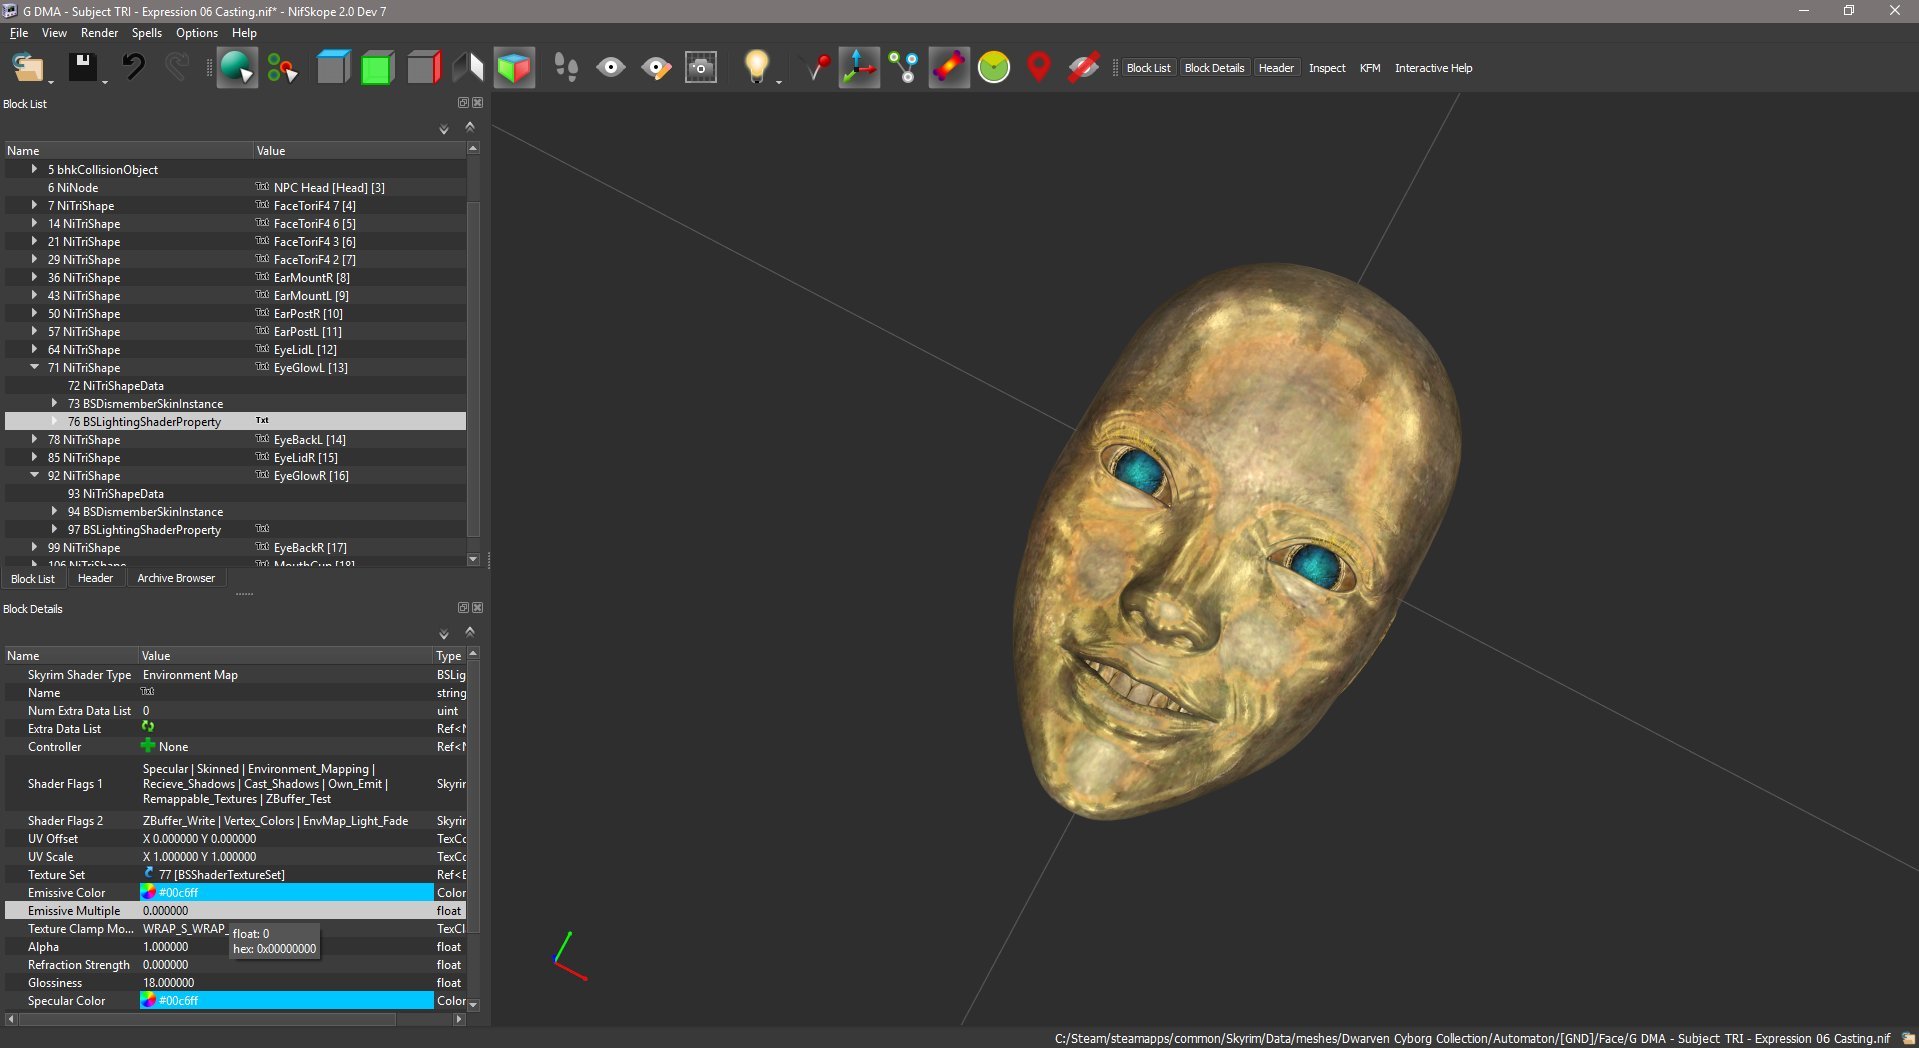
Task: Click the Load file toolbar icon
Action: coord(27,68)
